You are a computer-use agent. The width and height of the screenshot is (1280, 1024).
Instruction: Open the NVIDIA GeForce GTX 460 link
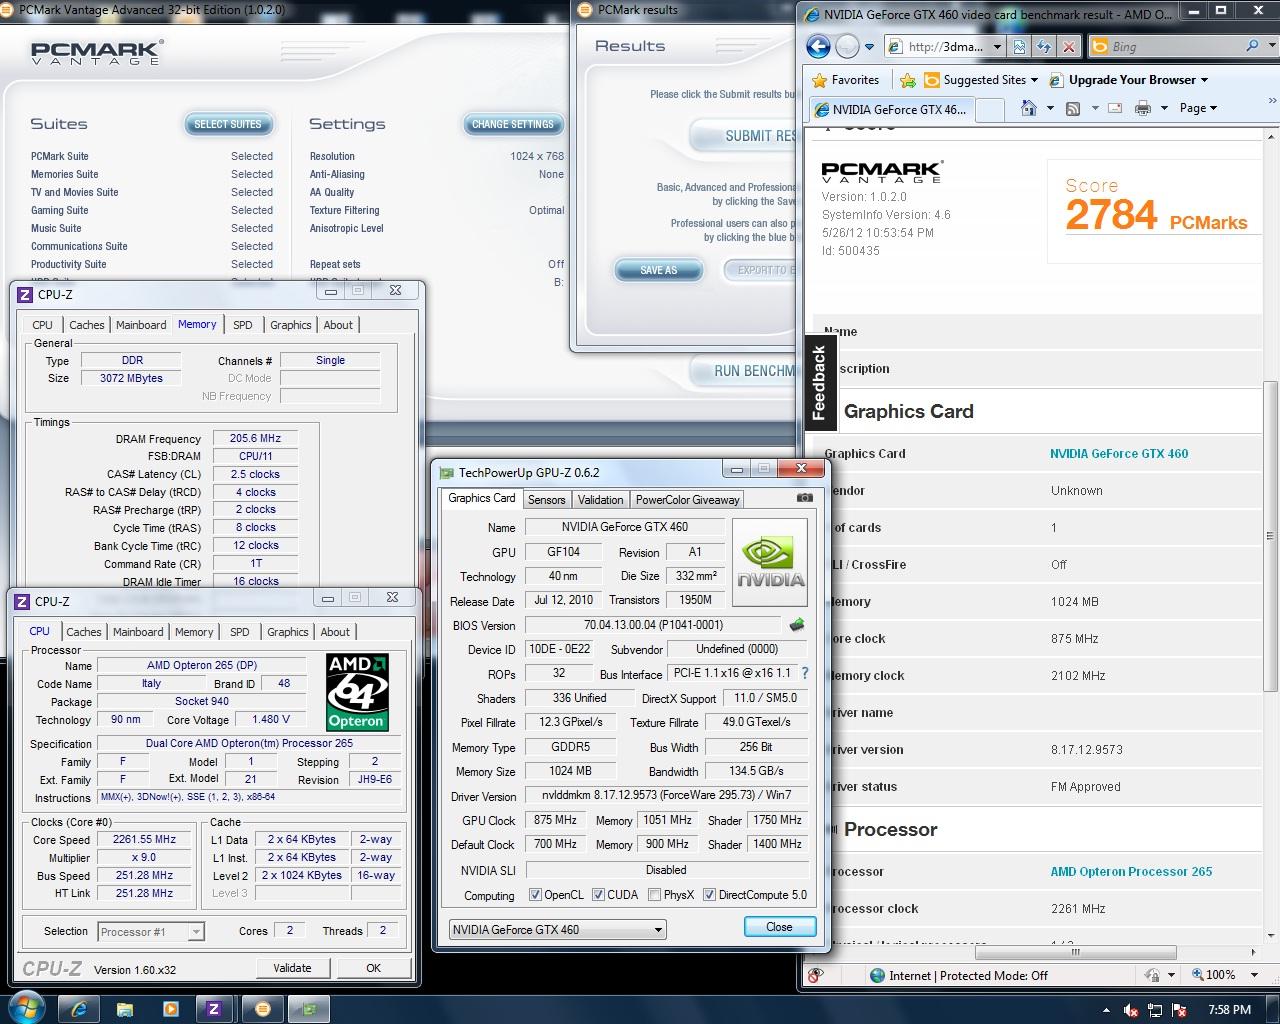click(x=1119, y=453)
